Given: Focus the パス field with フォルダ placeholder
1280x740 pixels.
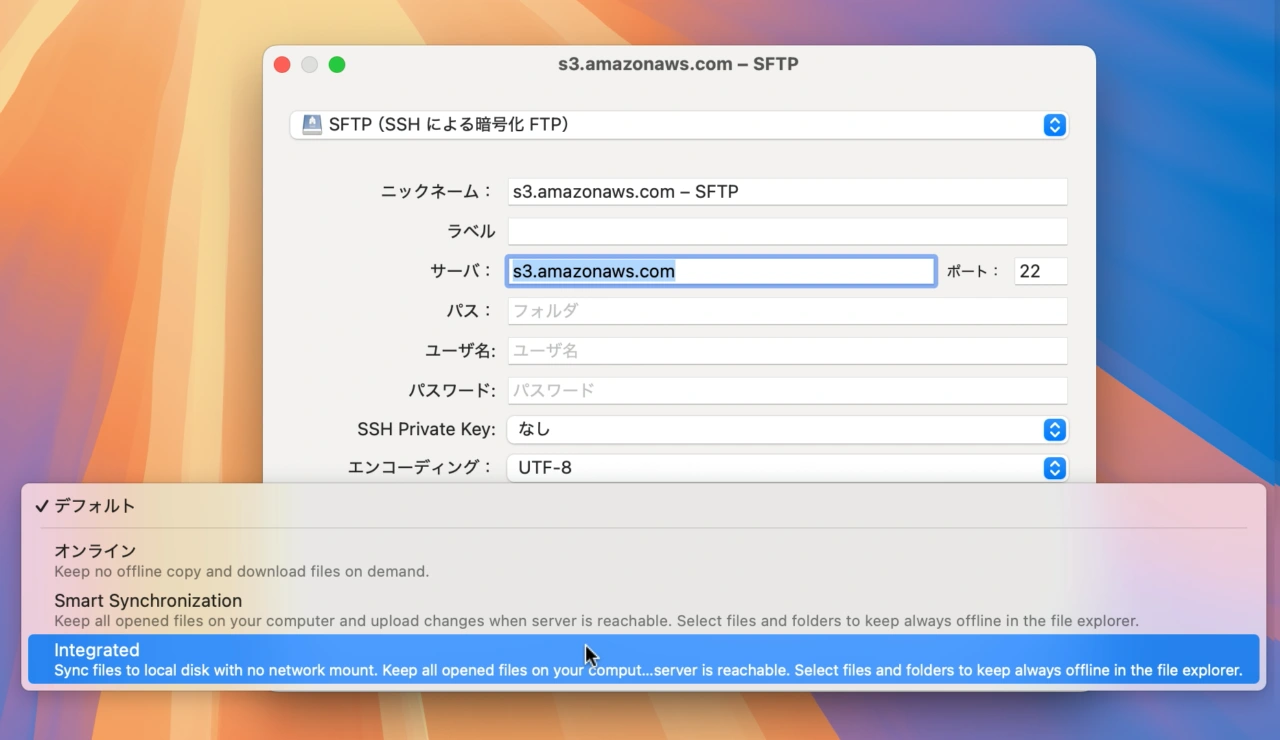Looking at the screenshot, I should 786,311.
